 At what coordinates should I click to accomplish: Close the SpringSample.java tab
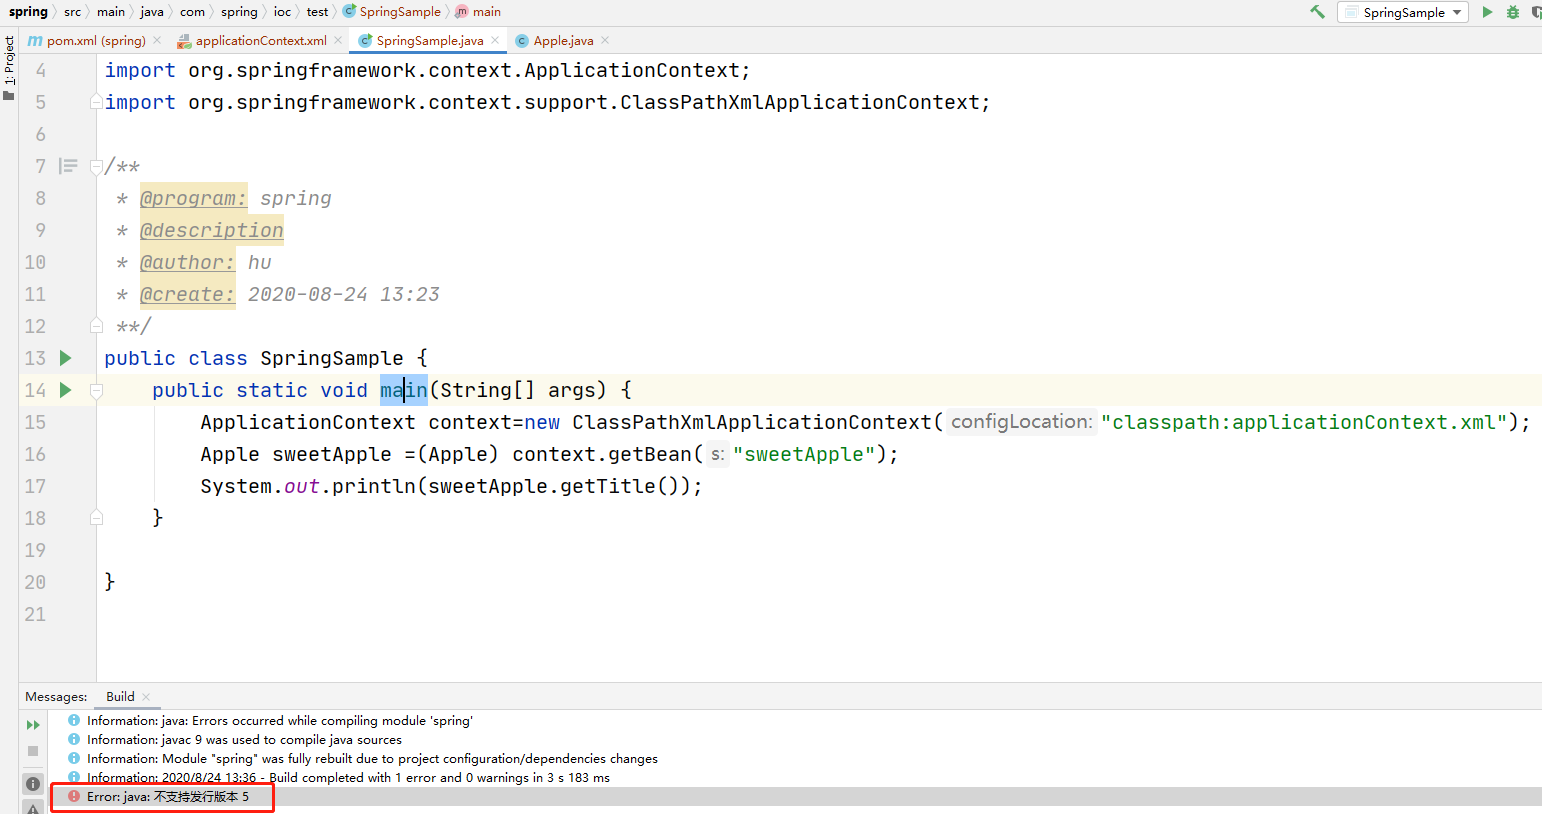pos(495,41)
